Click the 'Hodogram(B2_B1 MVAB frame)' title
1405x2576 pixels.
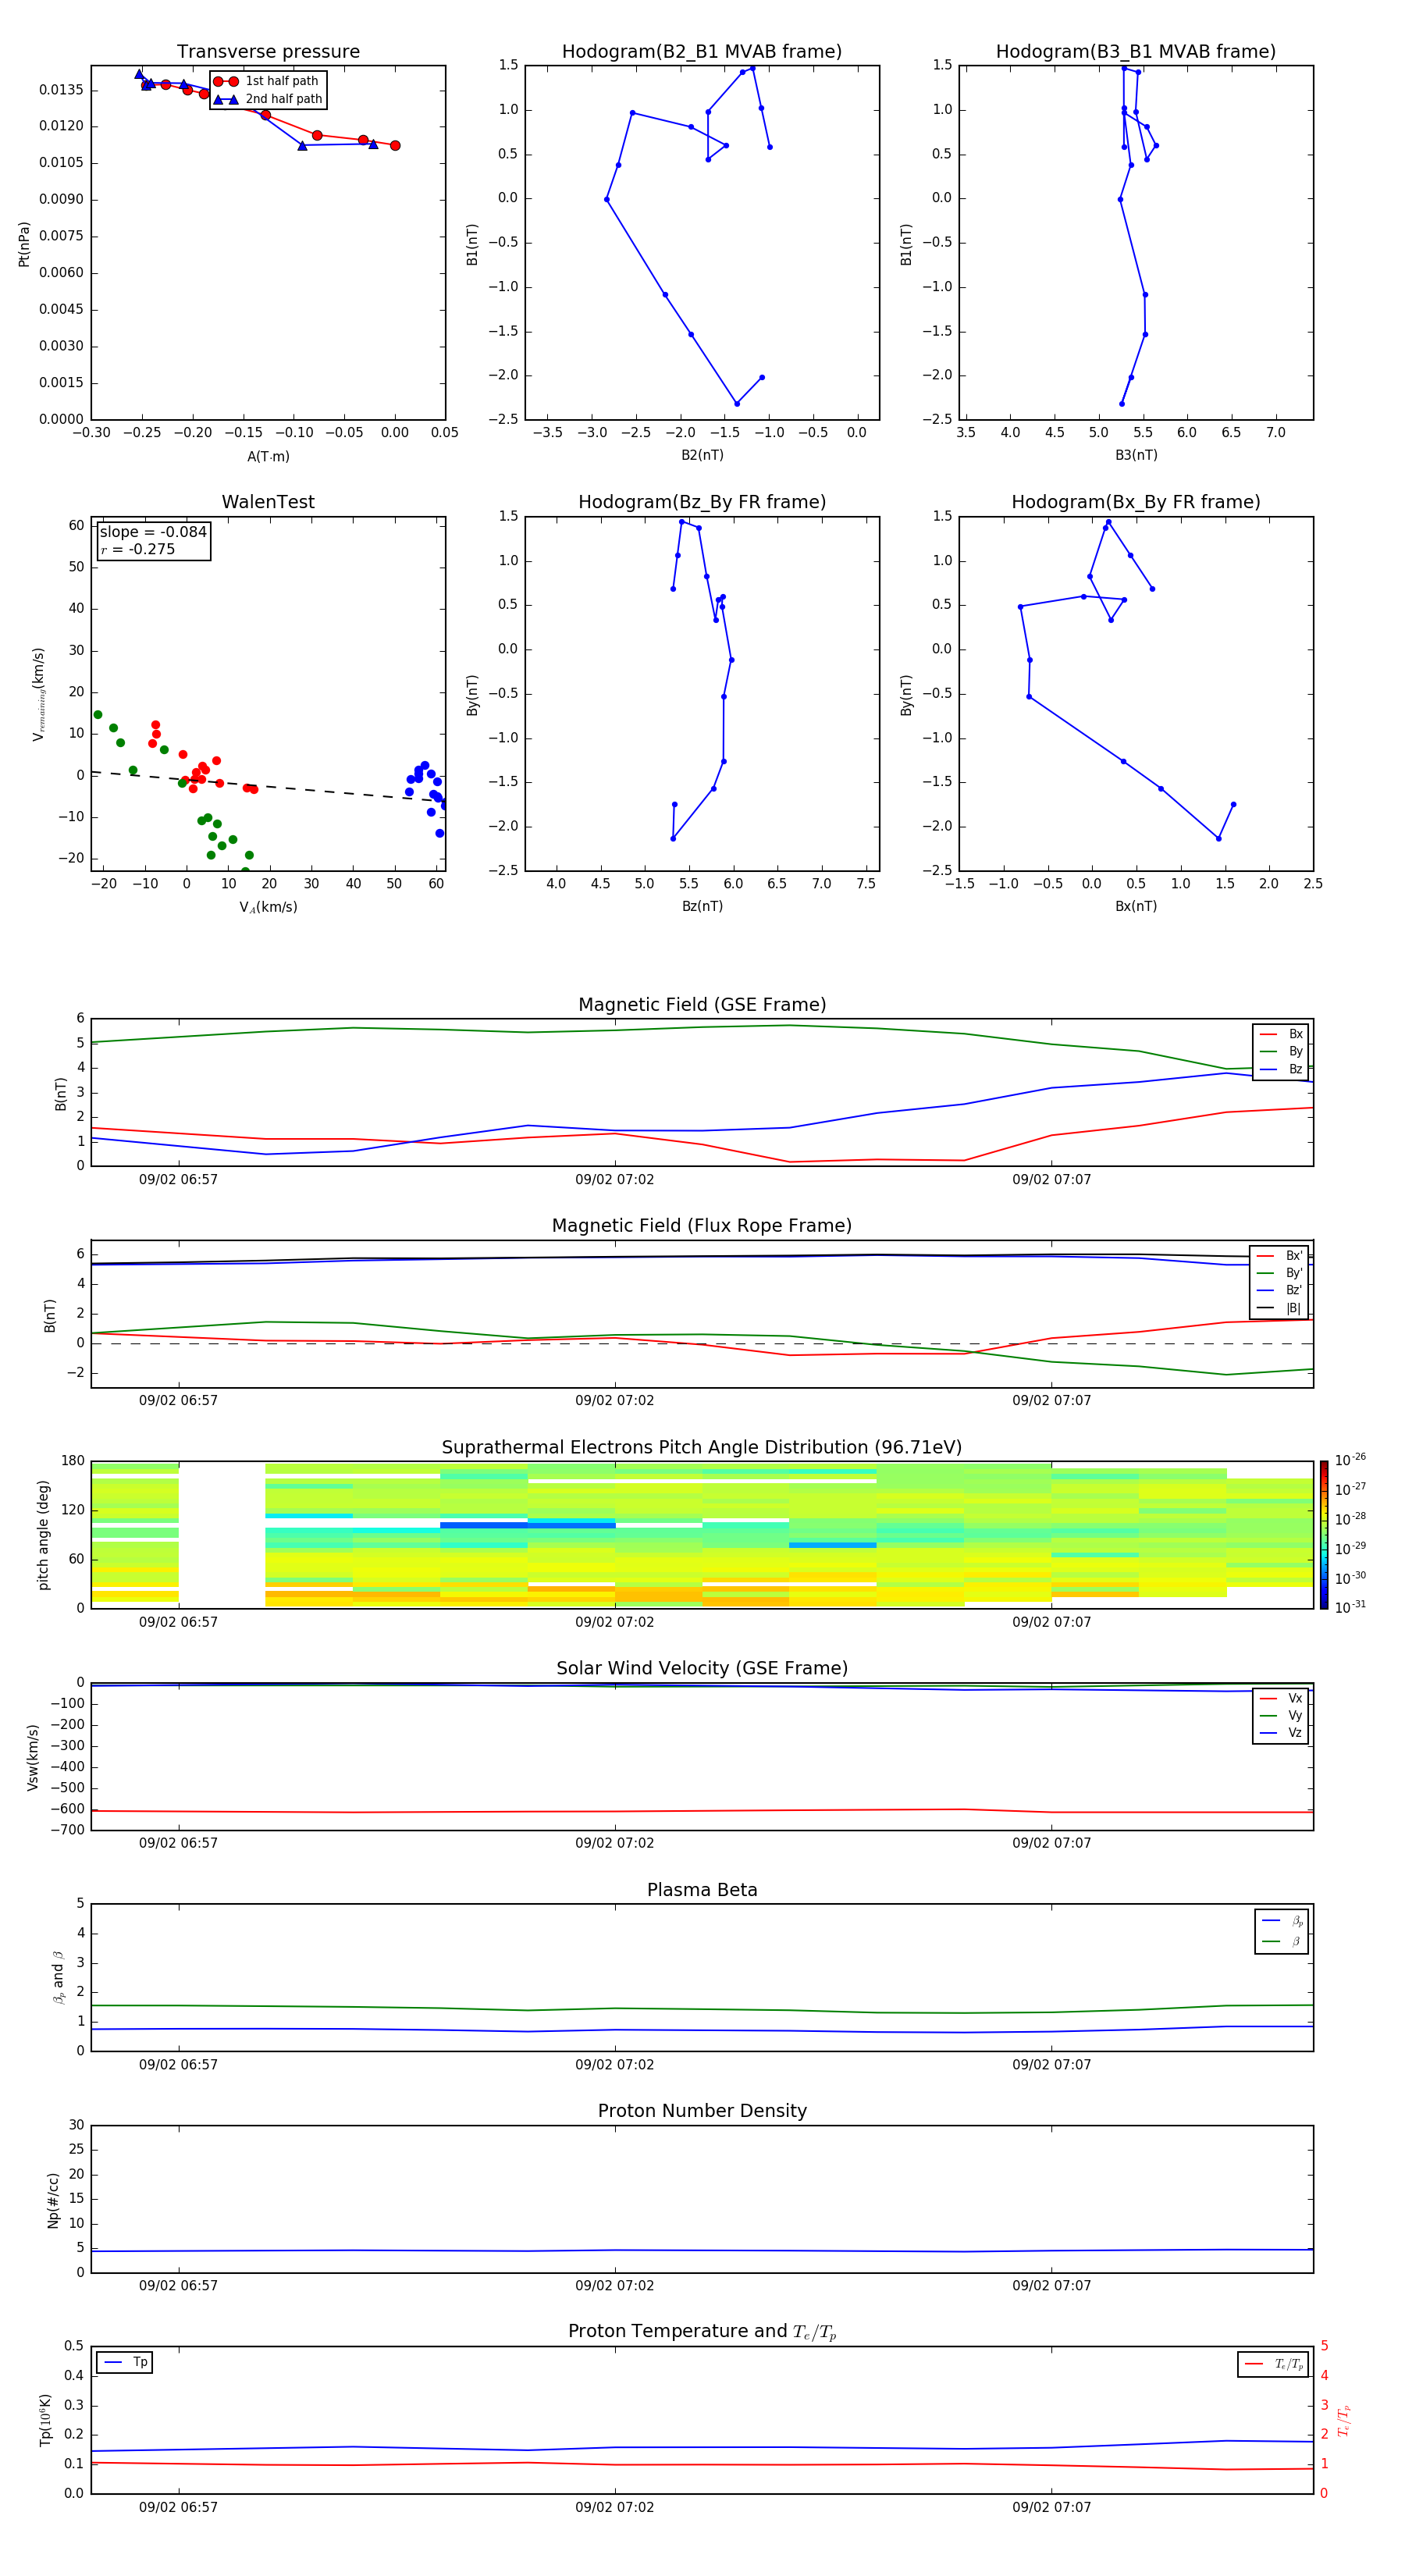coord(702,52)
